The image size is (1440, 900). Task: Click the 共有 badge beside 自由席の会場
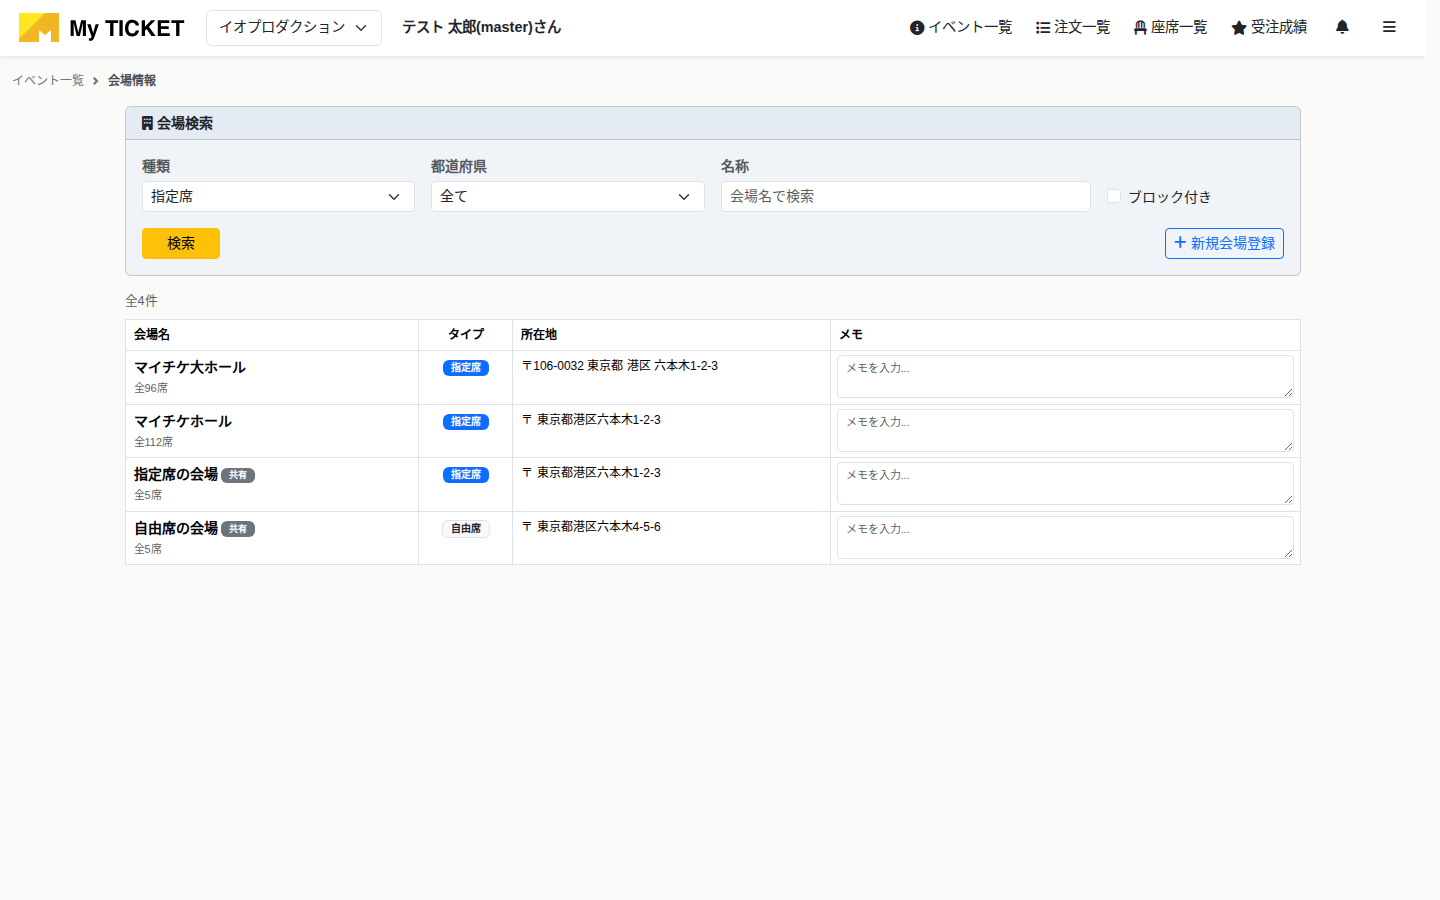tap(238, 529)
